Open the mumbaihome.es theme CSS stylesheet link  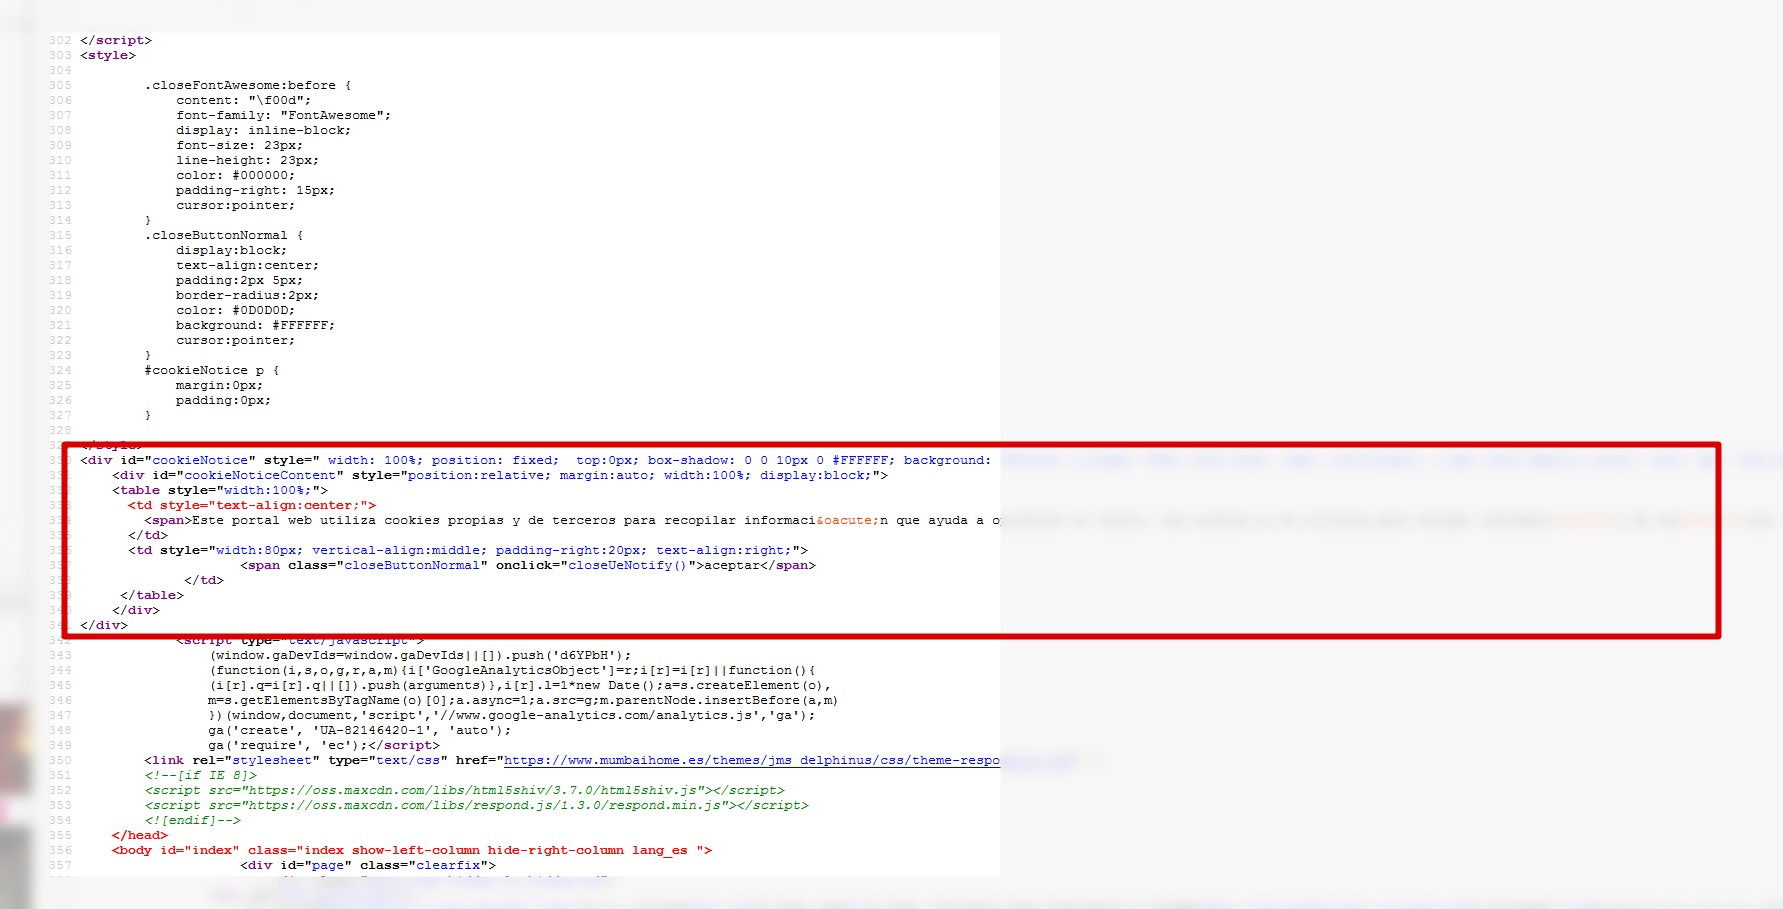pyautogui.click(x=751, y=760)
